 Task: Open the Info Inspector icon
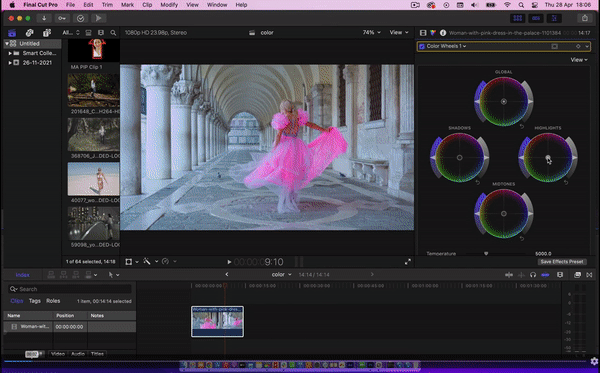coord(443,33)
